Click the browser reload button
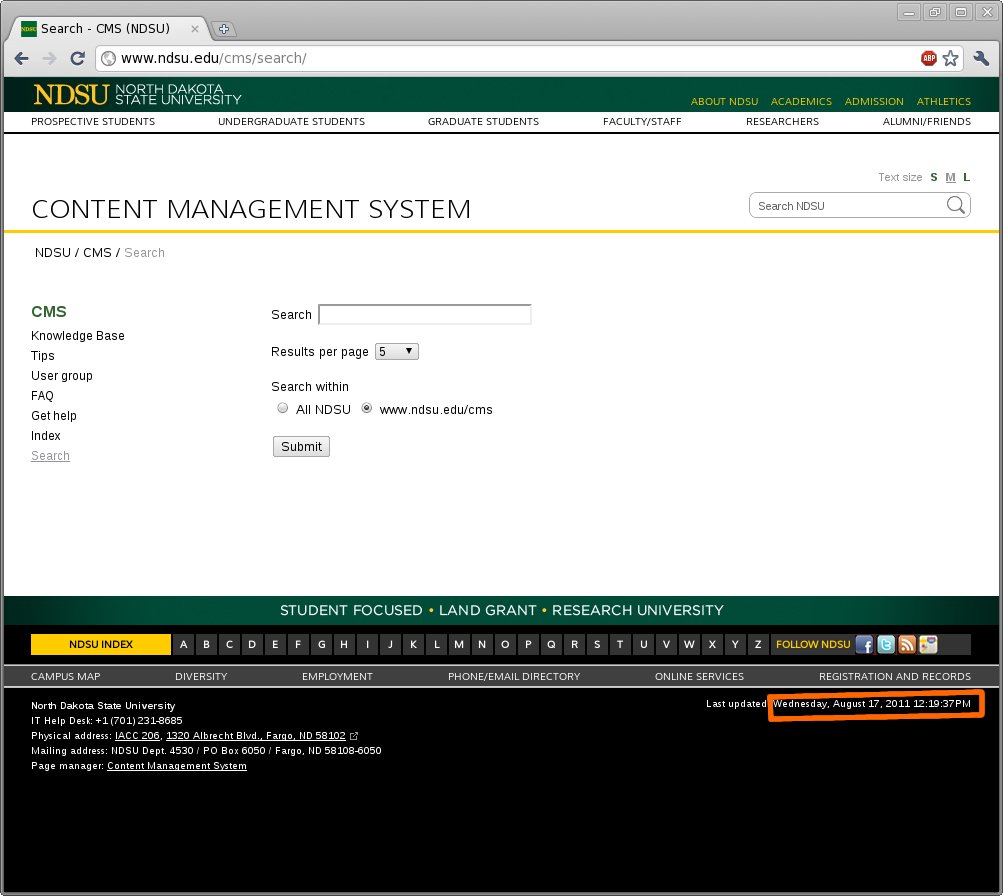 pos(76,58)
